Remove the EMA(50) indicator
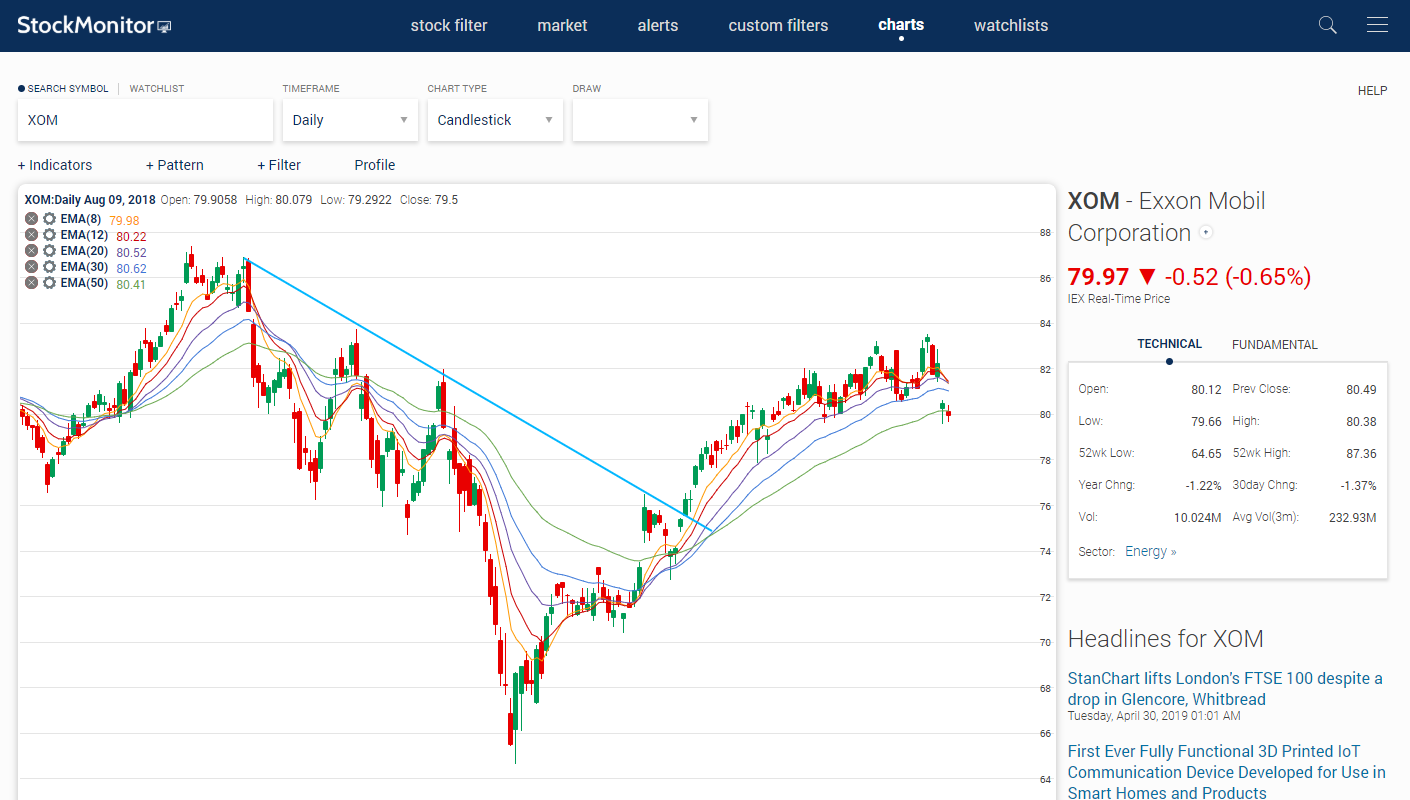Screen dimensions: 1410x800 click(32, 283)
